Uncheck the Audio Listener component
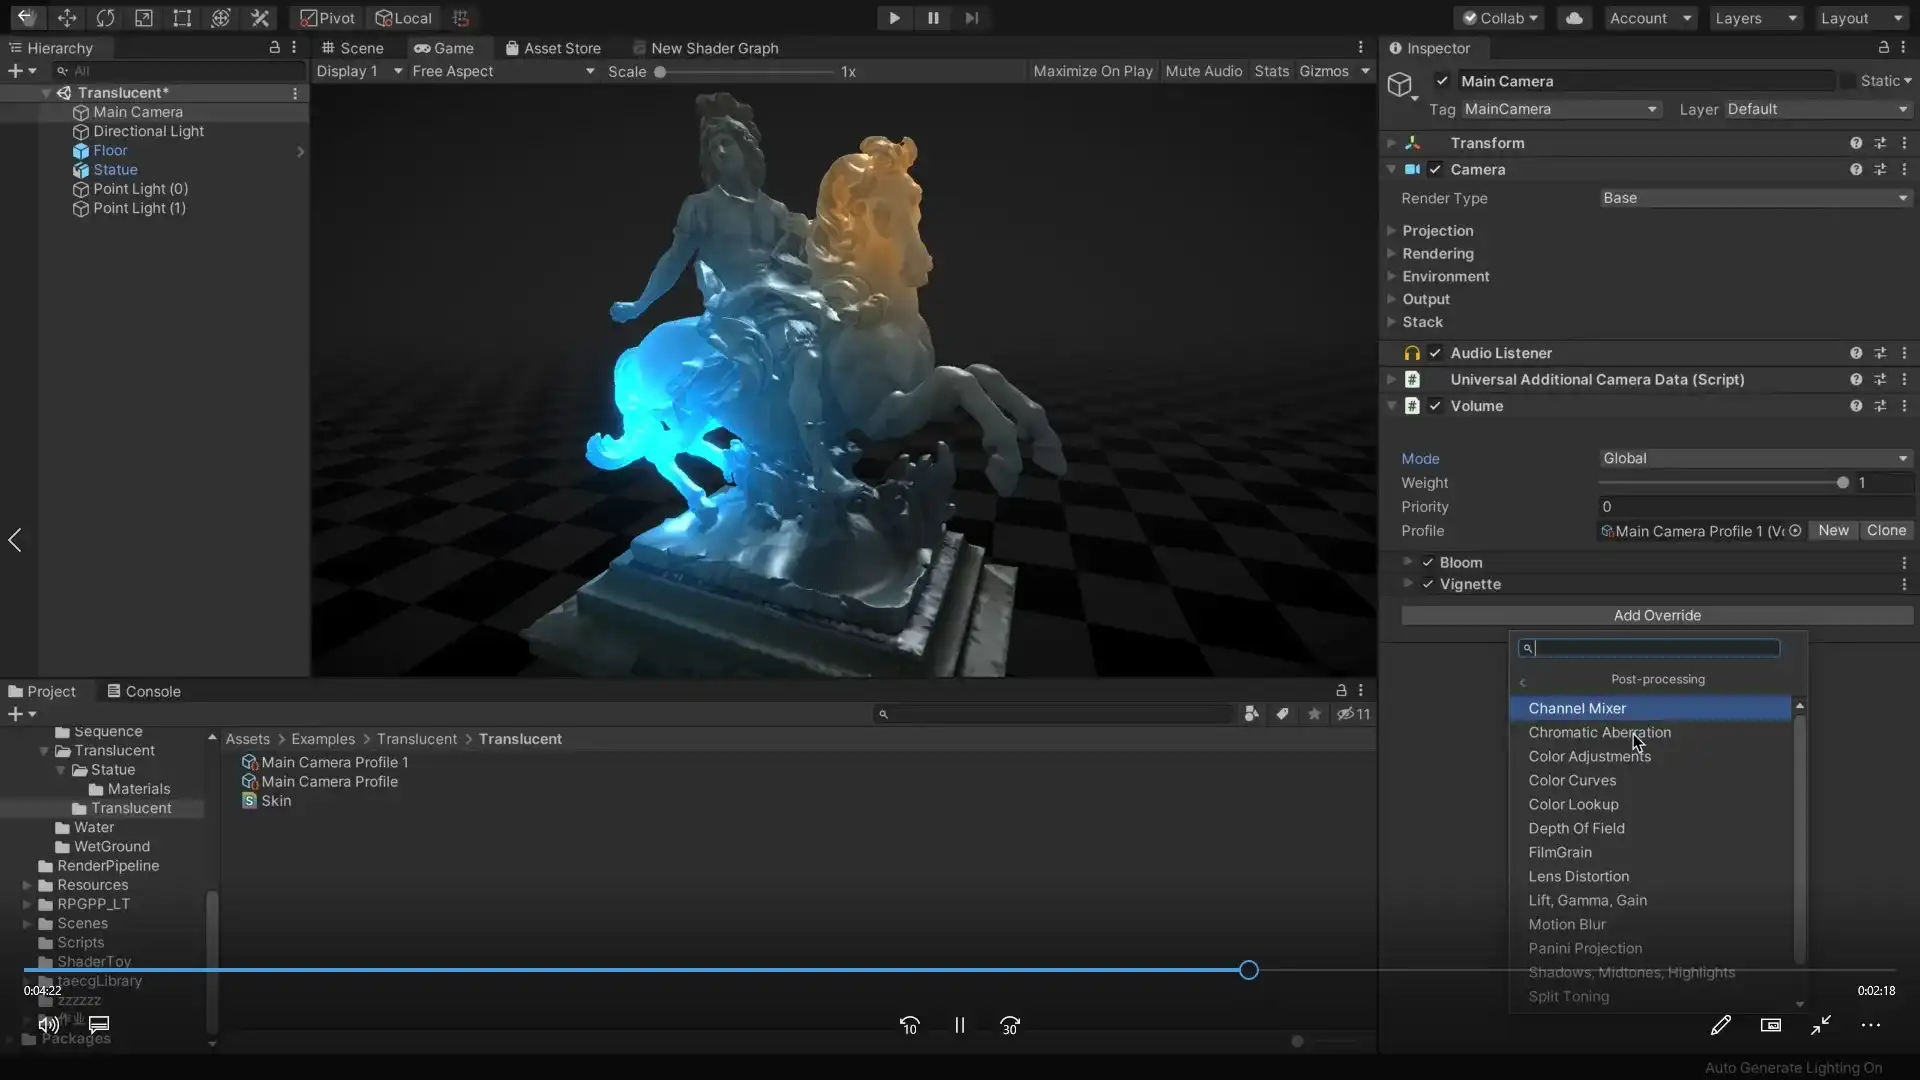The height and width of the screenshot is (1080, 1920). [x=1435, y=352]
